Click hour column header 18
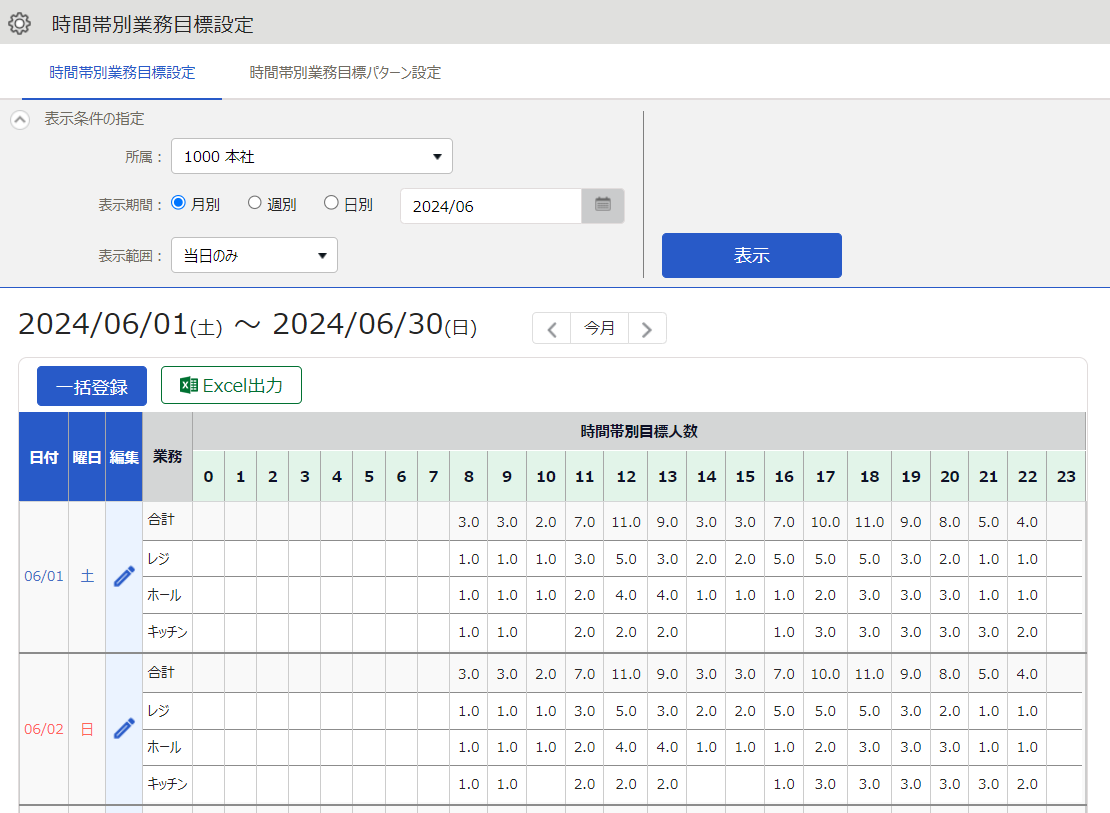 tap(869, 477)
